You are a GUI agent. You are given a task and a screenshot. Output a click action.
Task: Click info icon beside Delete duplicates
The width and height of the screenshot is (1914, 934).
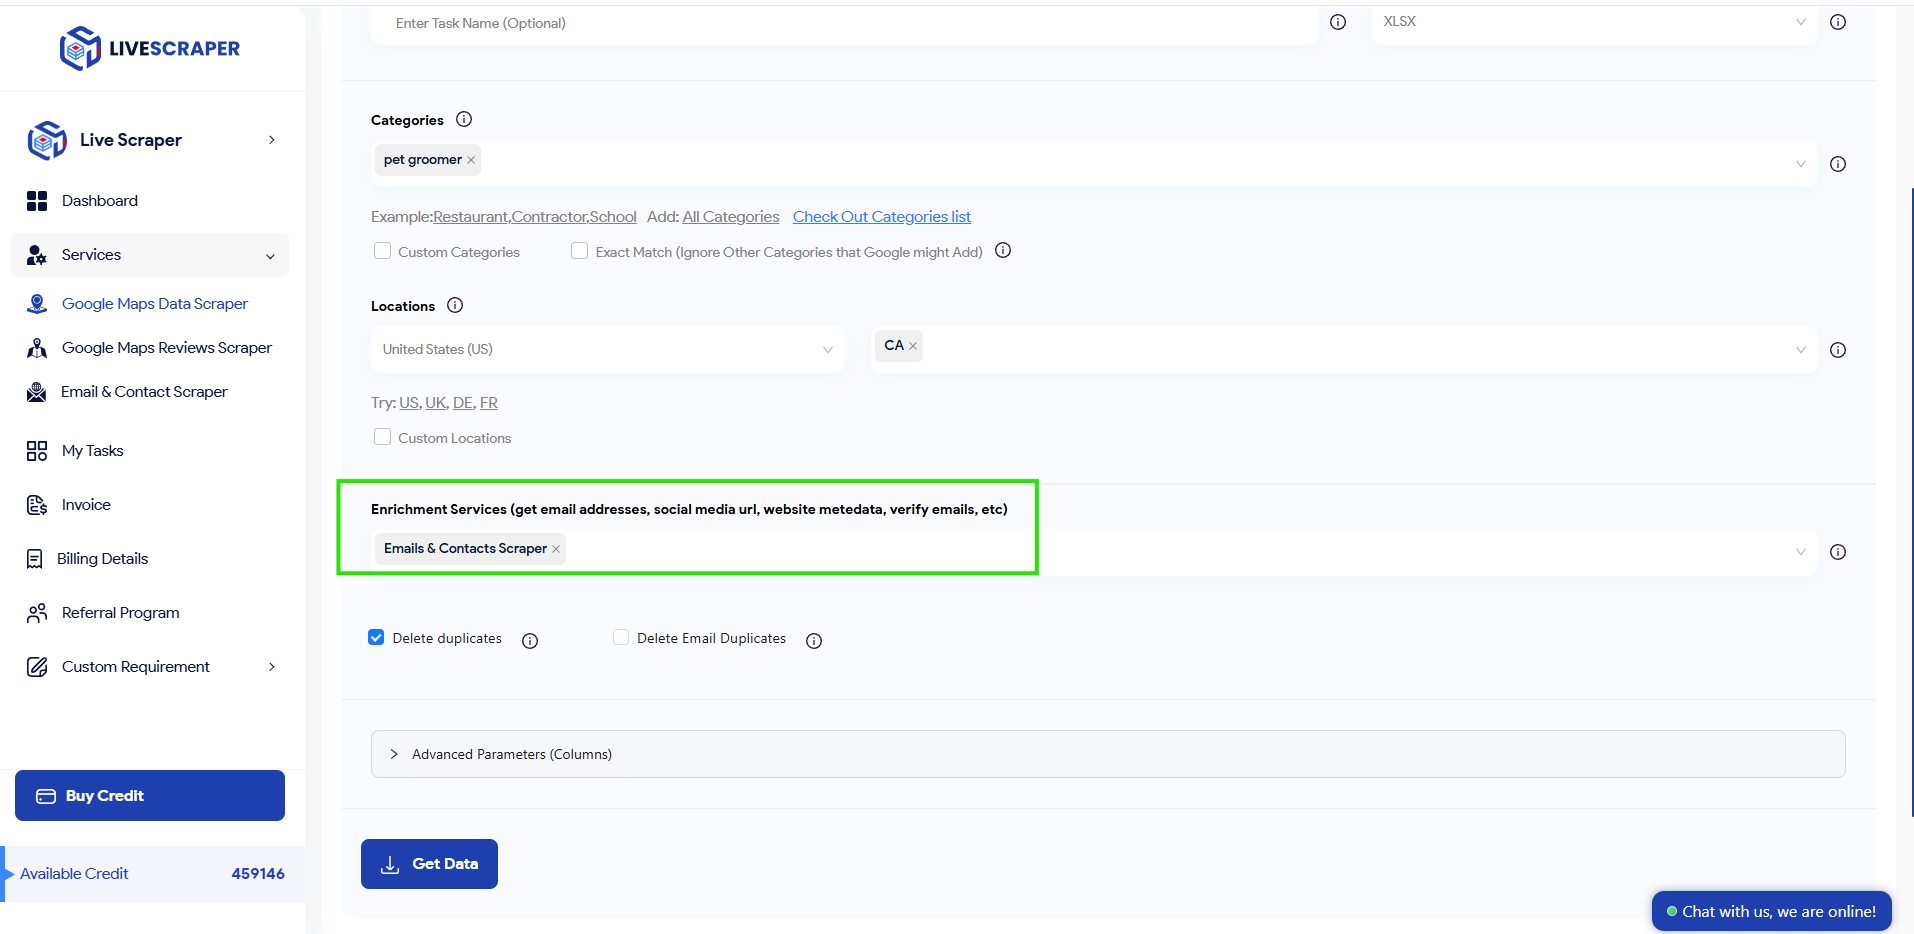[x=530, y=641]
